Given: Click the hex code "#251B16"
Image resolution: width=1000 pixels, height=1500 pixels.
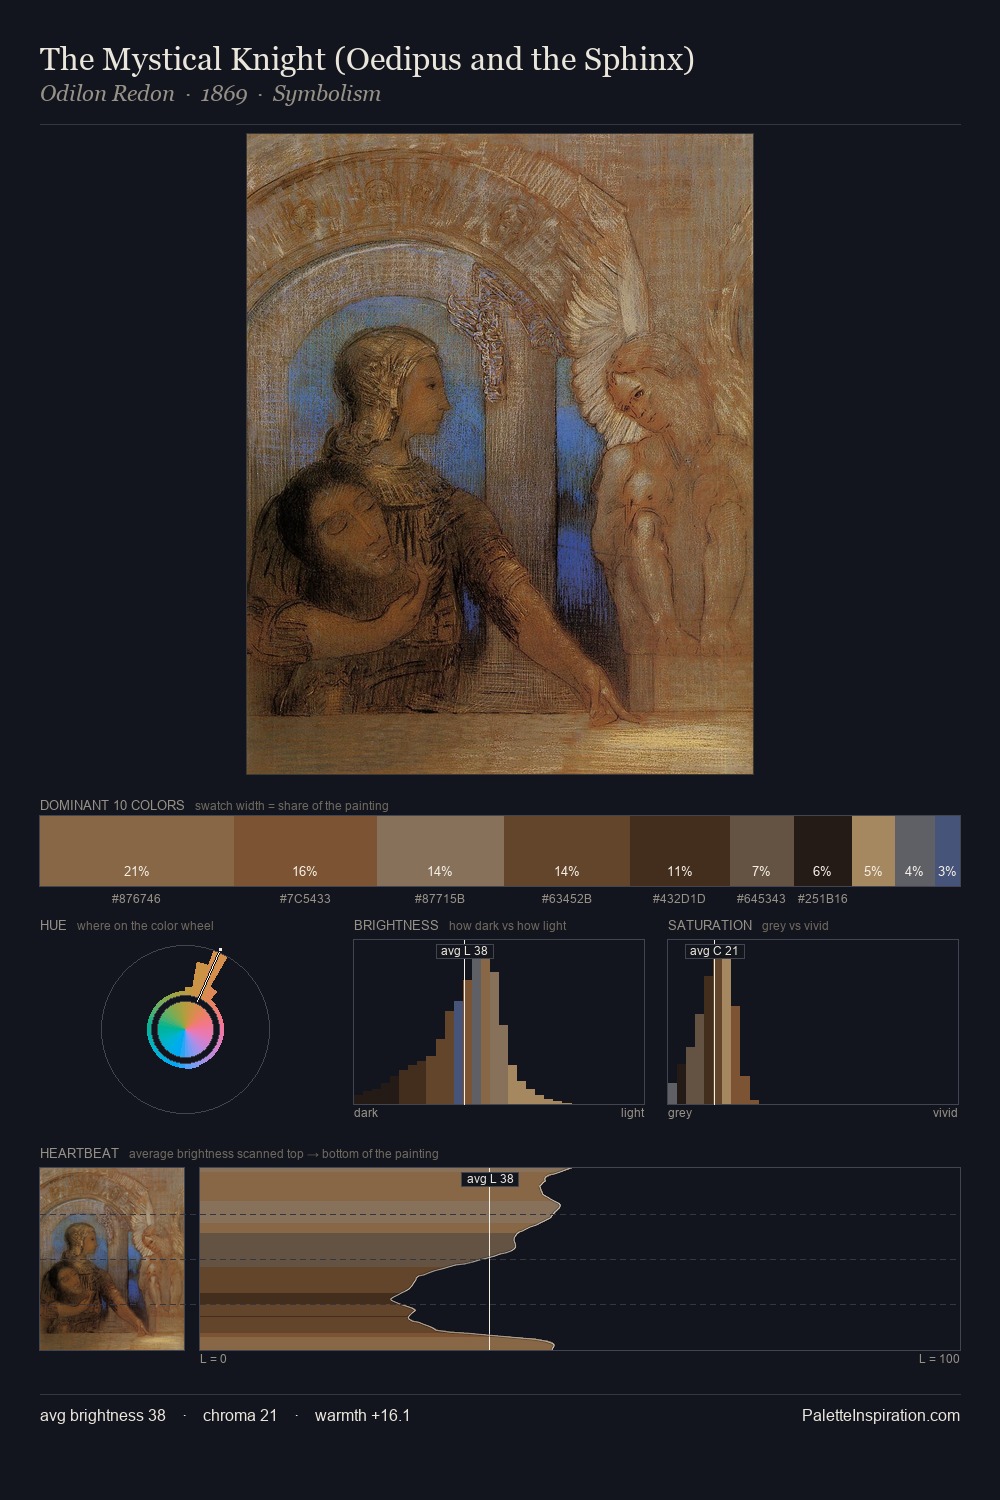Looking at the screenshot, I should pos(822,899).
